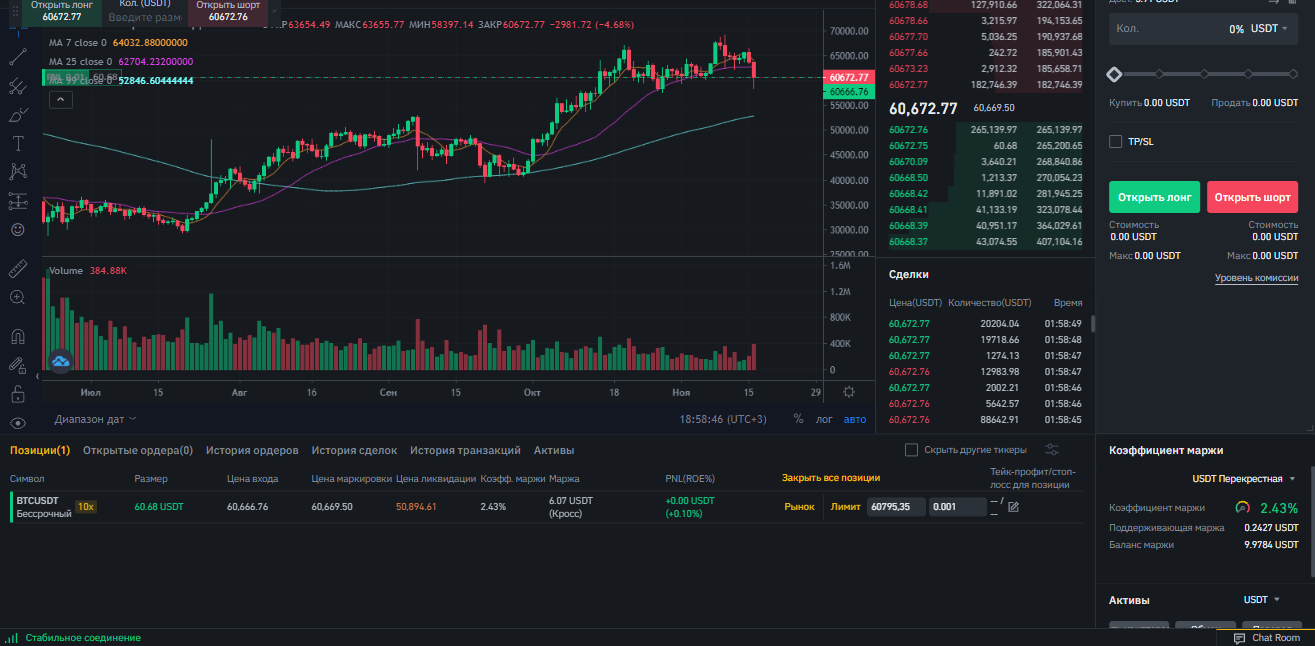
Task: Click floating 'Открыть лонг' quick button
Action: click(61, 11)
